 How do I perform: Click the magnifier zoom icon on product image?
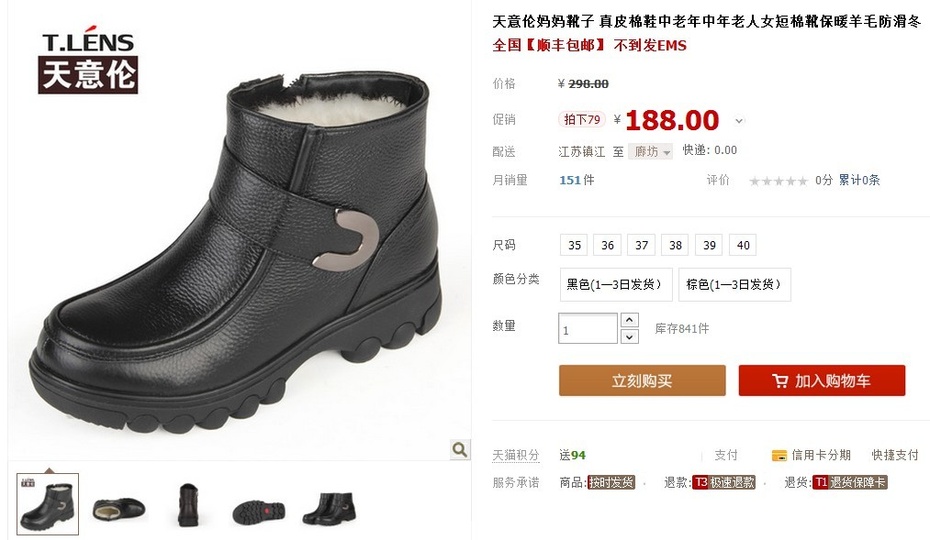tap(460, 450)
